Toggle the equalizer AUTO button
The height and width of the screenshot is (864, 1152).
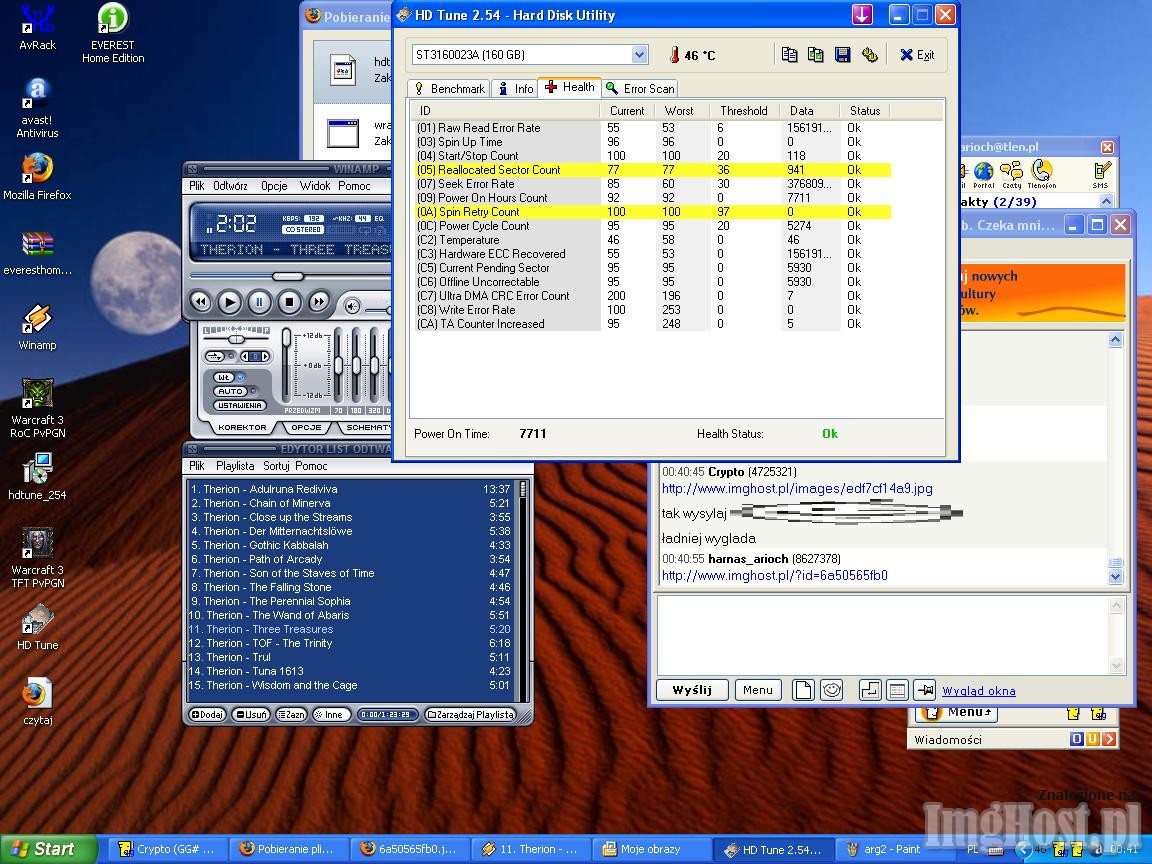click(x=232, y=391)
